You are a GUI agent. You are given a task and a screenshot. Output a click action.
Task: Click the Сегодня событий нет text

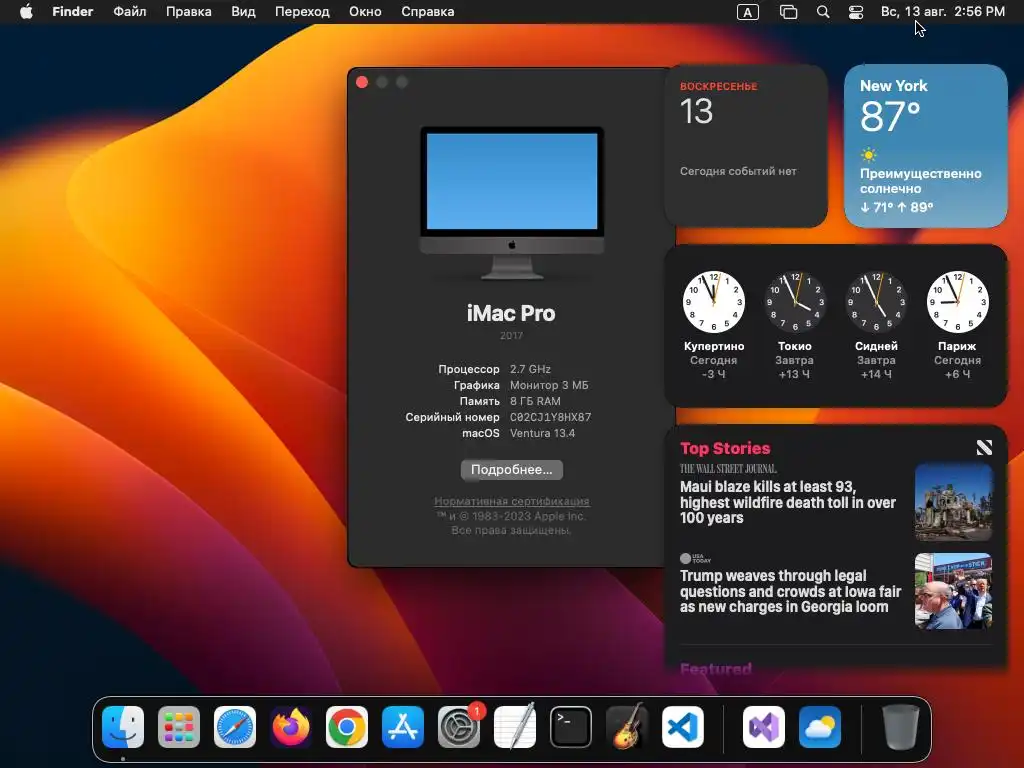(738, 171)
